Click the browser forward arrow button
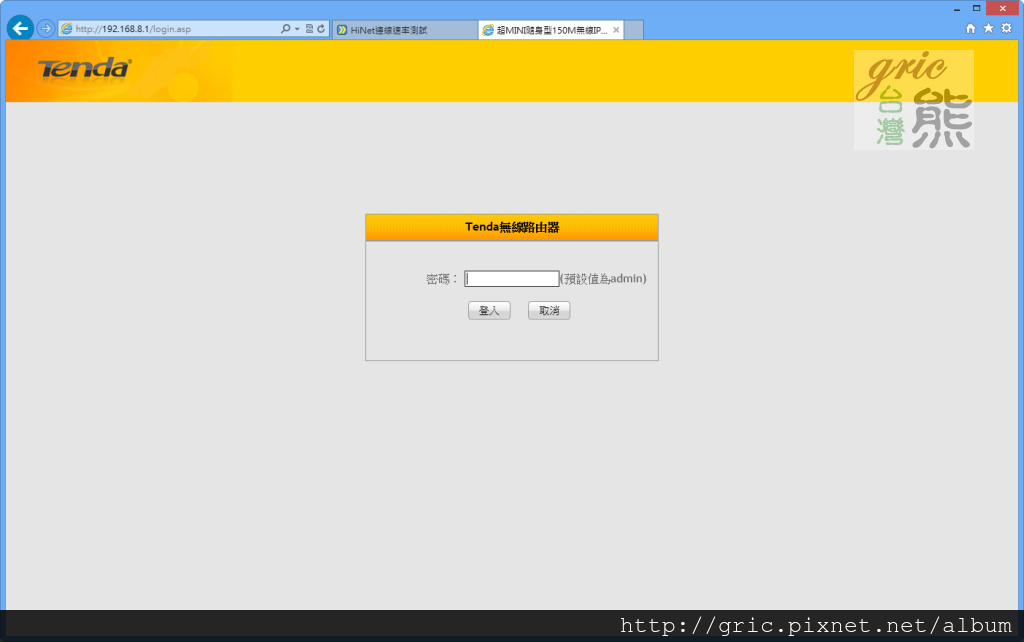 (x=46, y=29)
